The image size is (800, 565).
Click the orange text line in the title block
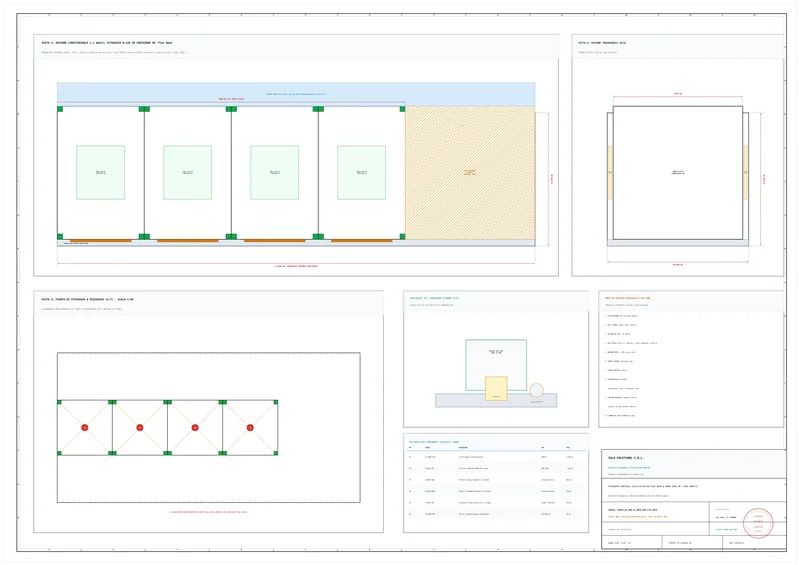(x=637, y=517)
